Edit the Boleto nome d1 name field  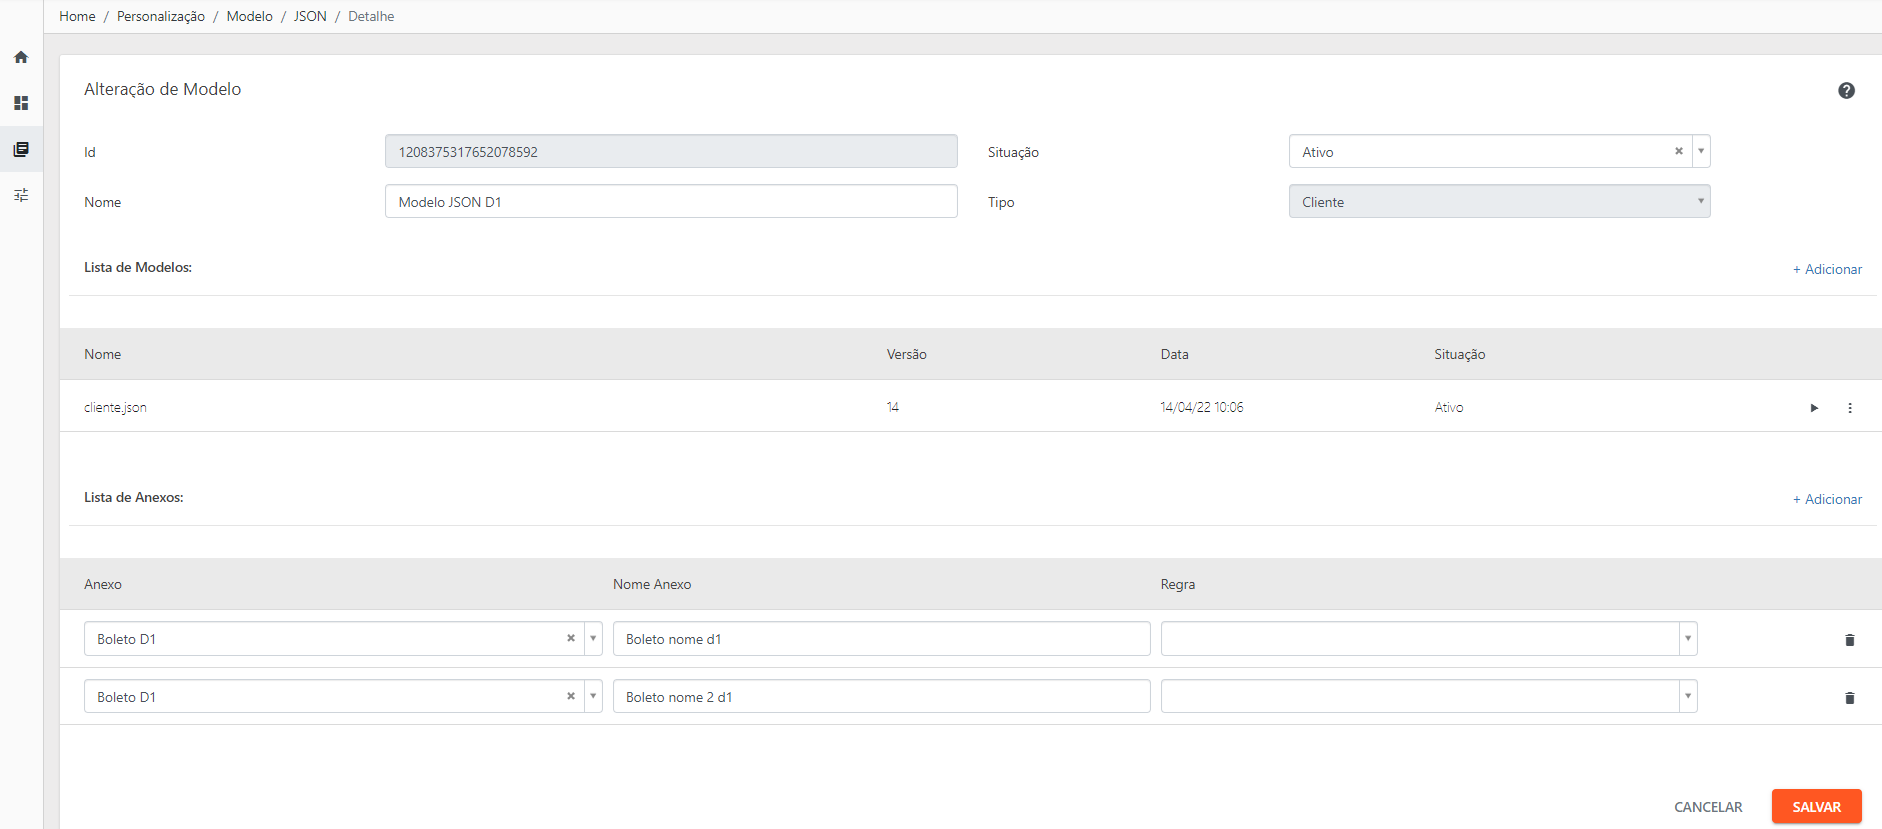point(881,638)
